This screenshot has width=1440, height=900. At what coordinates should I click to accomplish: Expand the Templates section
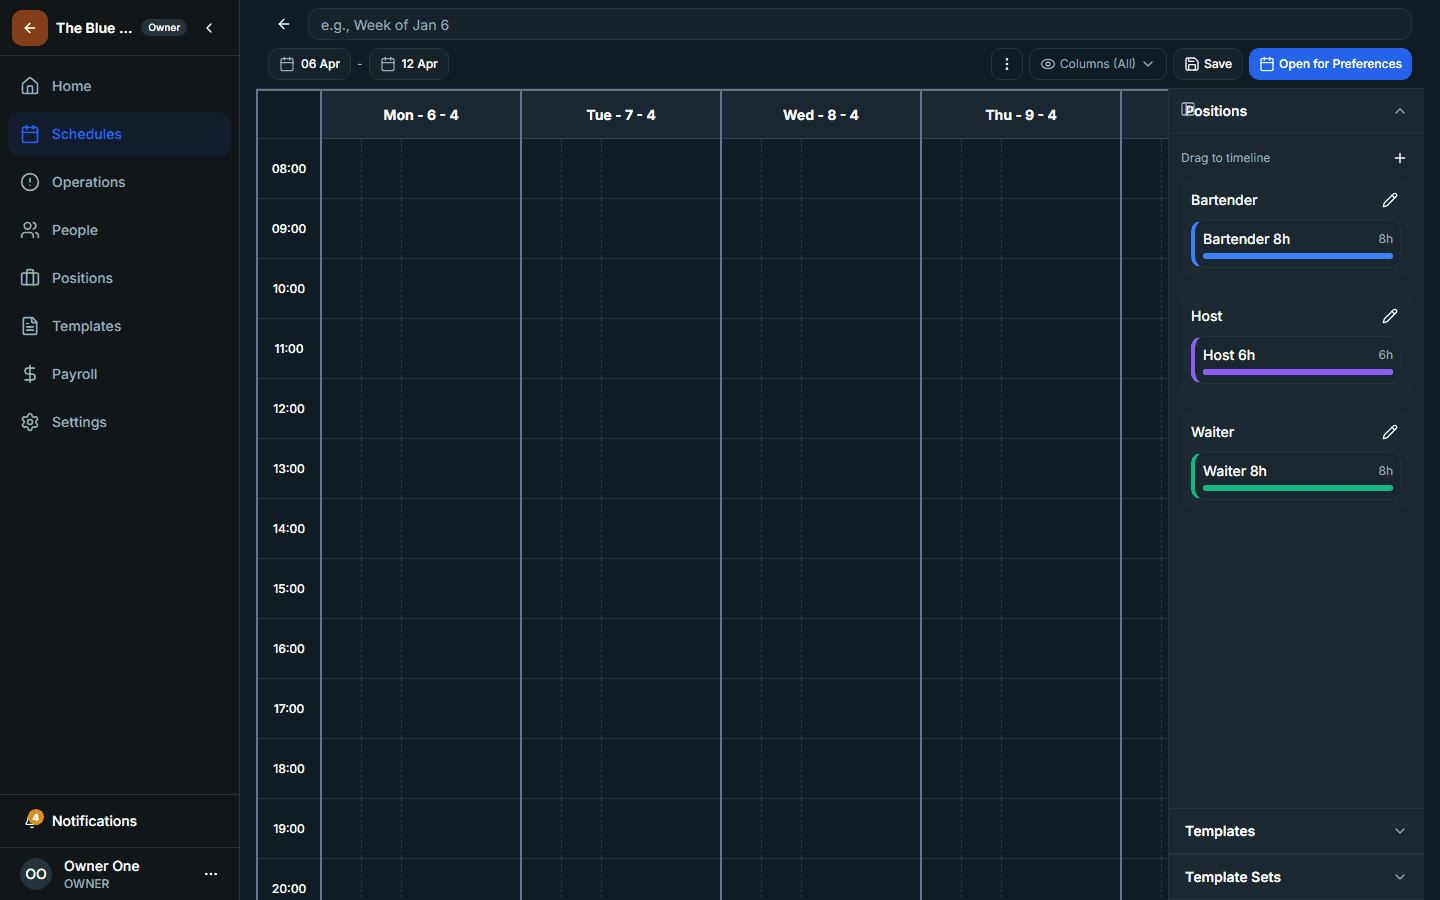[1296, 831]
